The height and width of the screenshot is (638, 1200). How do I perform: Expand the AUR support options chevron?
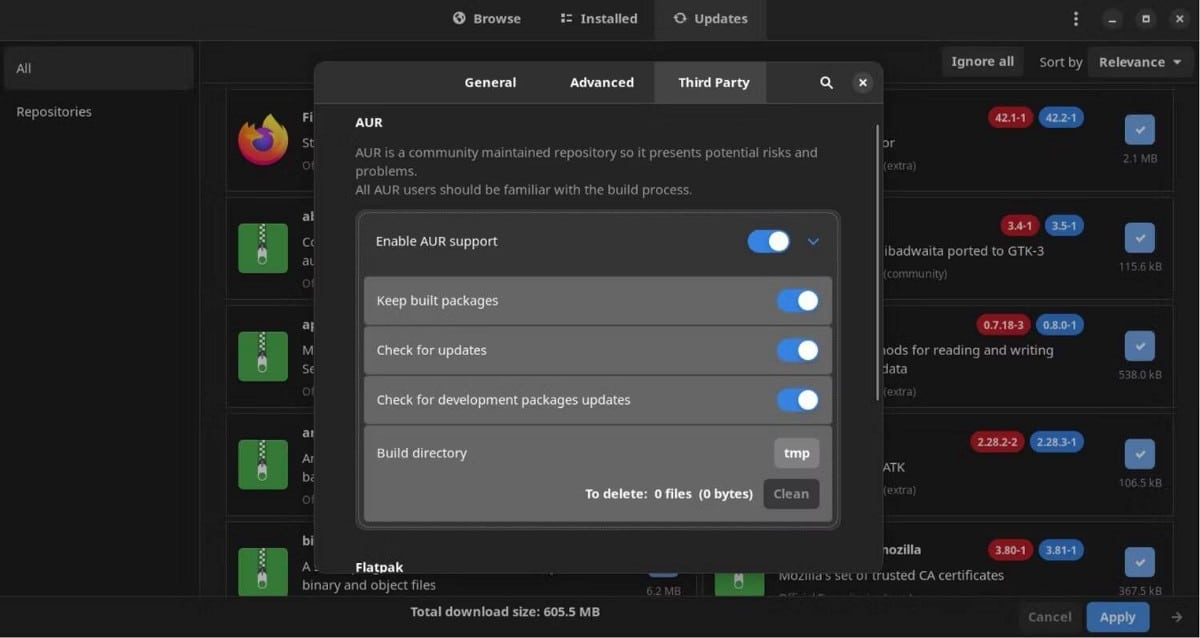(813, 241)
